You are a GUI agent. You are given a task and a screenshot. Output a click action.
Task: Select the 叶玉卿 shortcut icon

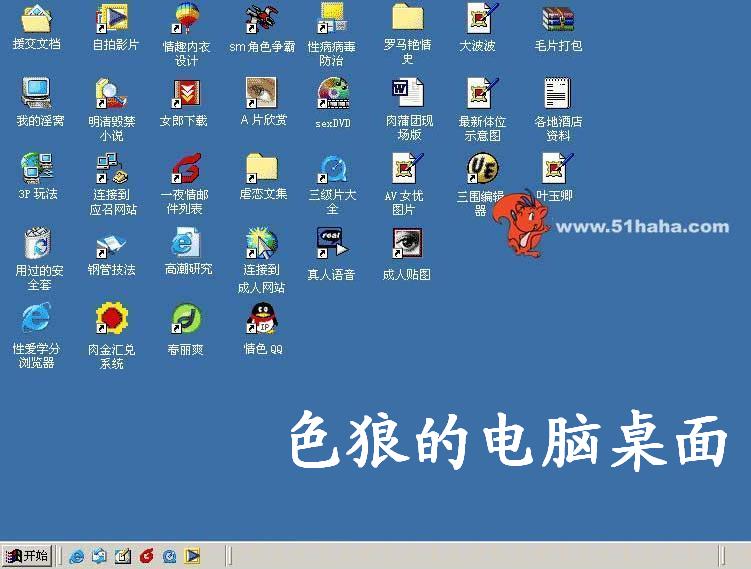click(554, 169)
